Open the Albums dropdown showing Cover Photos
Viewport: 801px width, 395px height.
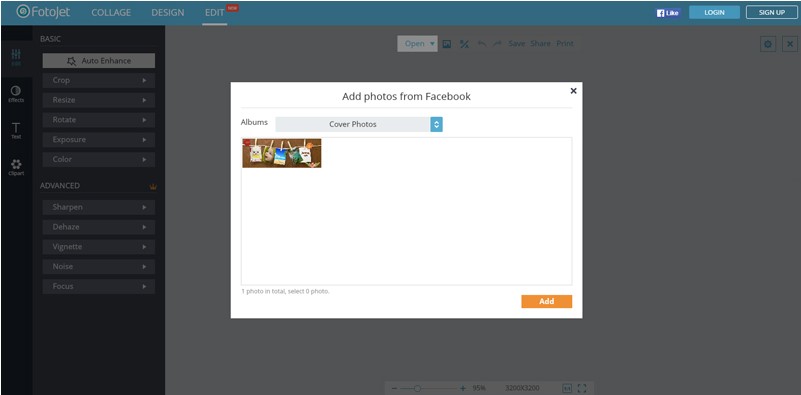click(x=359, y=124)
